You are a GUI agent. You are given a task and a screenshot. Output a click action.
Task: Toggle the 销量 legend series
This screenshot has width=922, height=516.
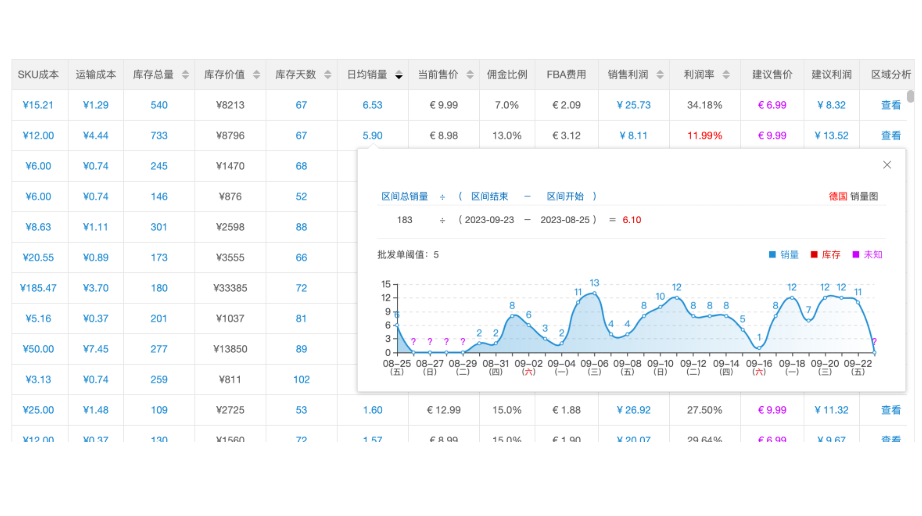(783, 255)
